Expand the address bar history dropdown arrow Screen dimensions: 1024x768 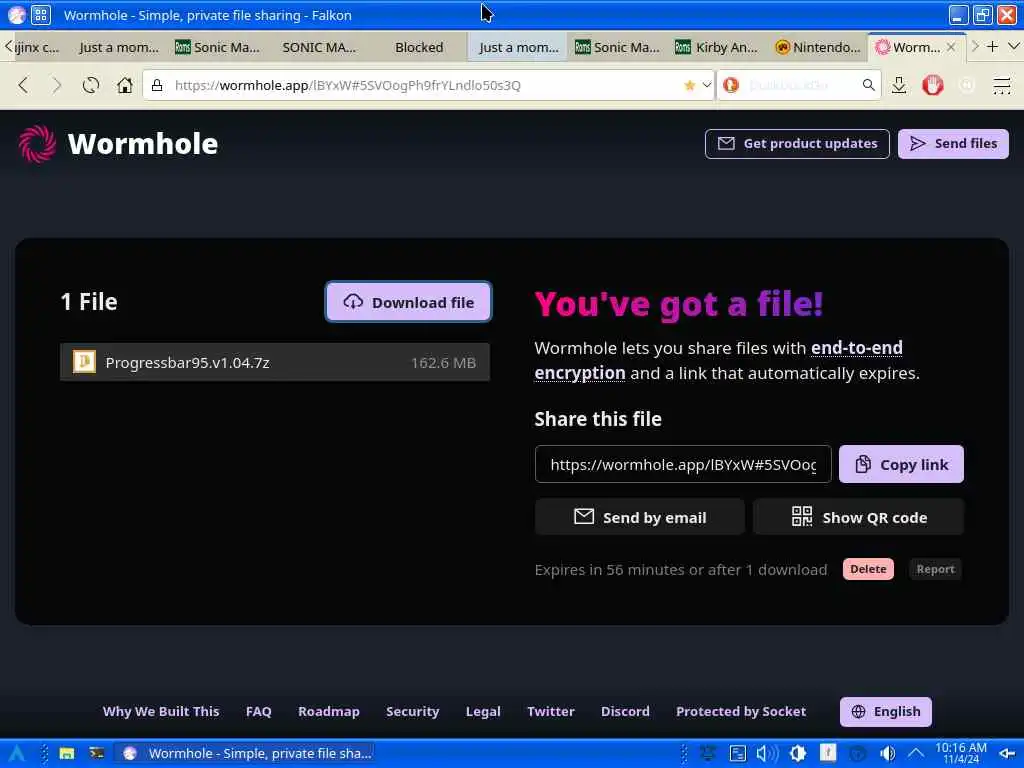point(706,85)
